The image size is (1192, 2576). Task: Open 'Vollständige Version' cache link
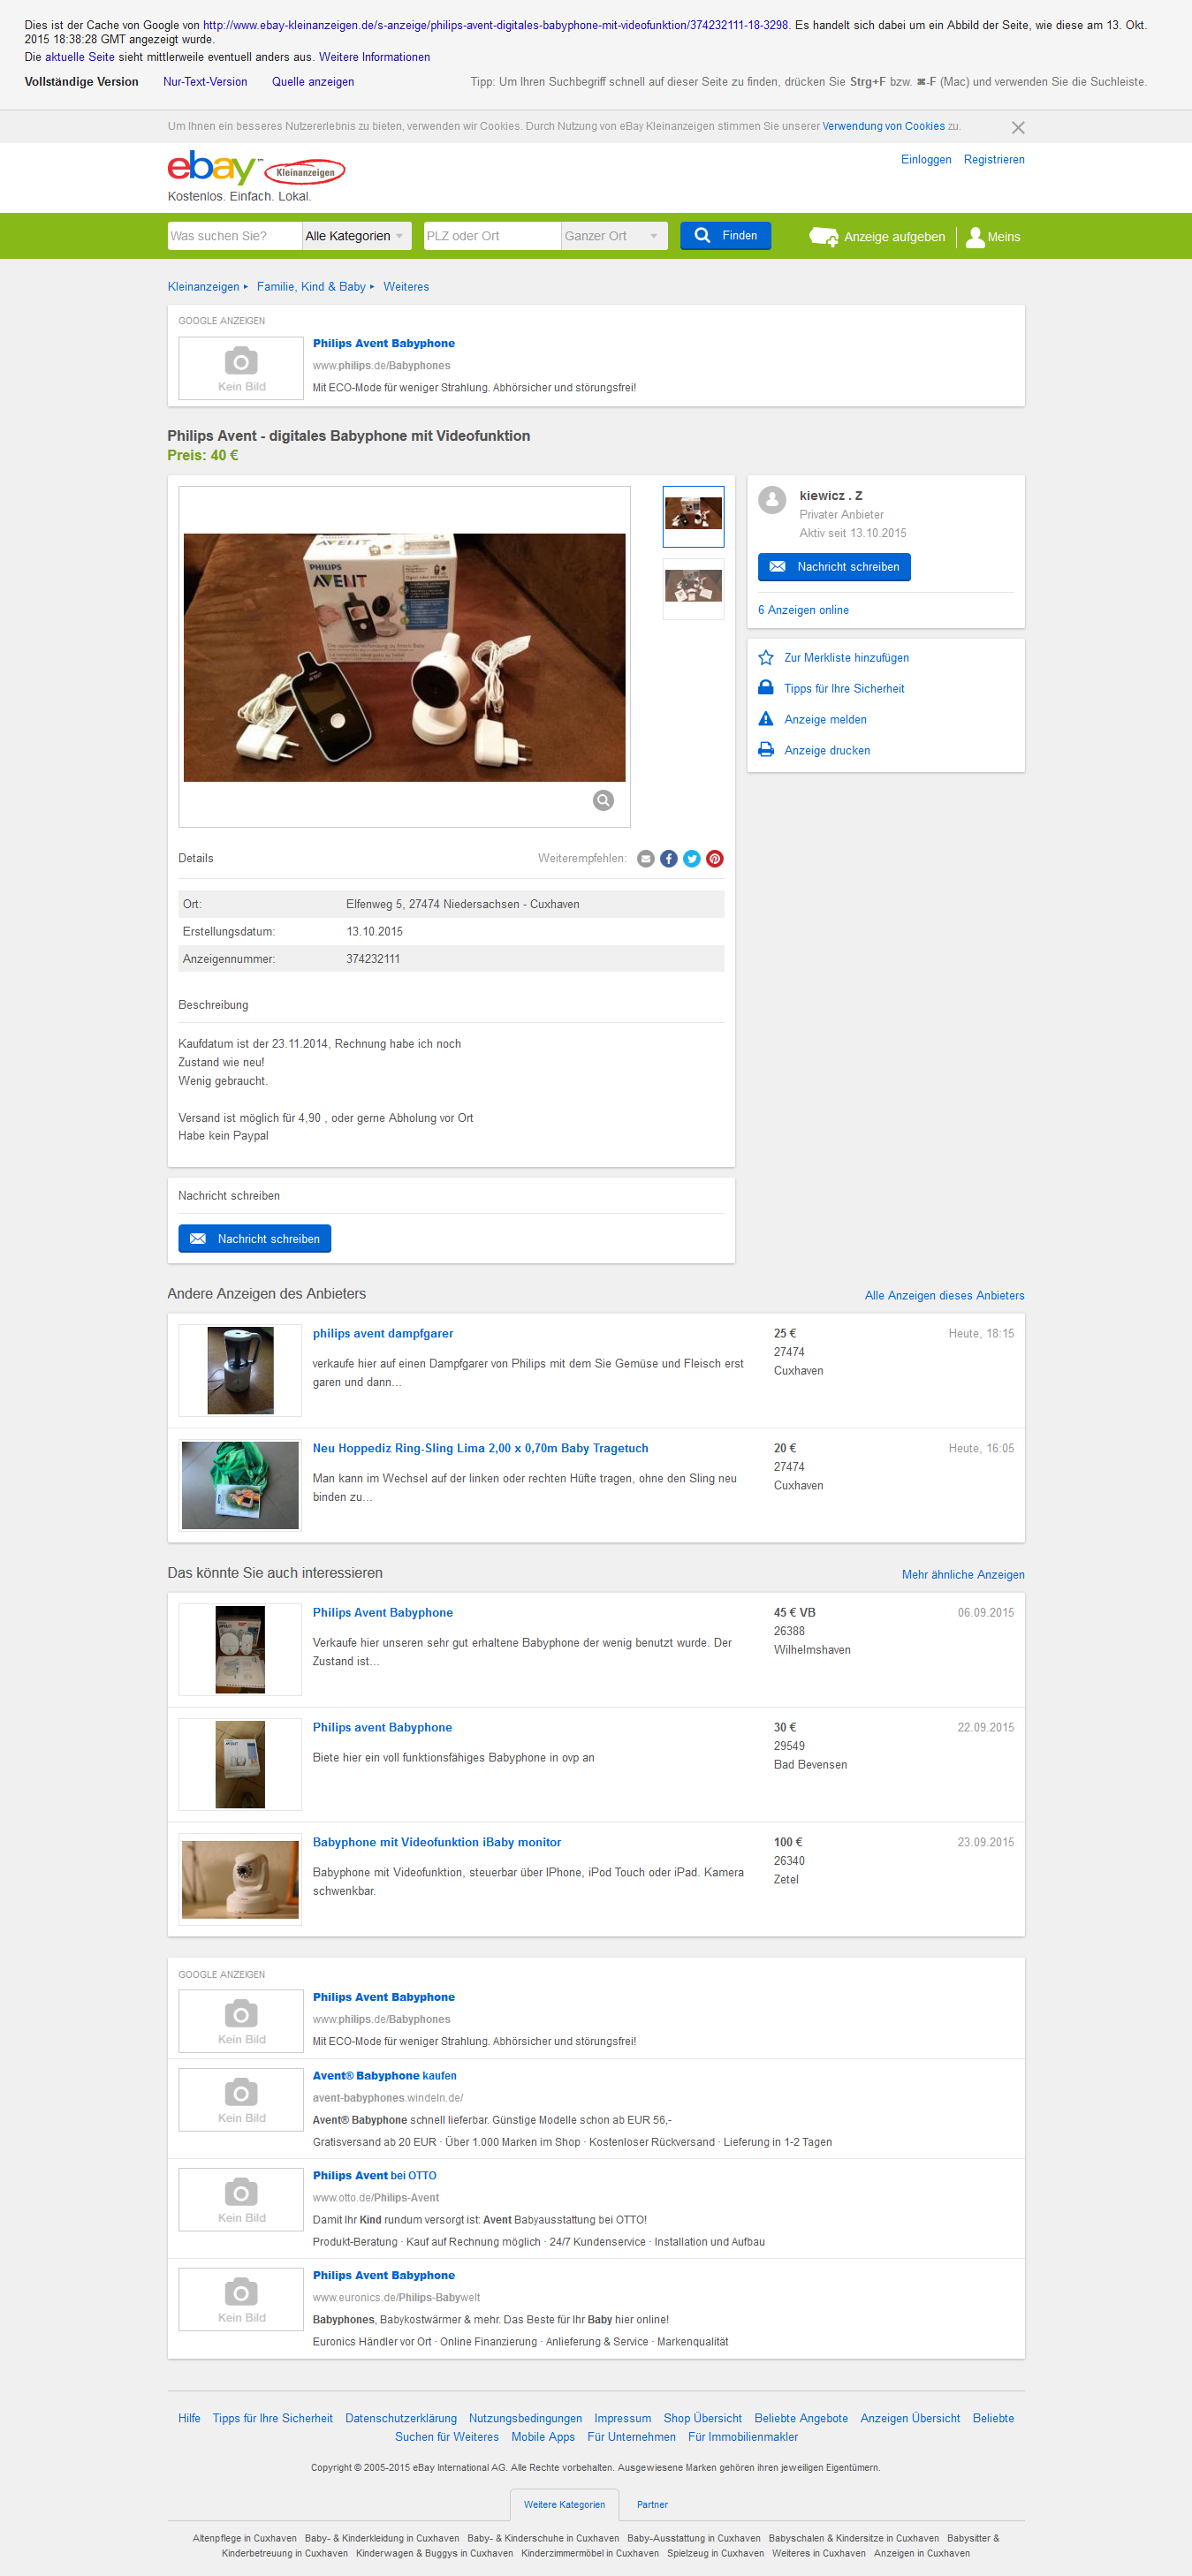pos(82,82)
